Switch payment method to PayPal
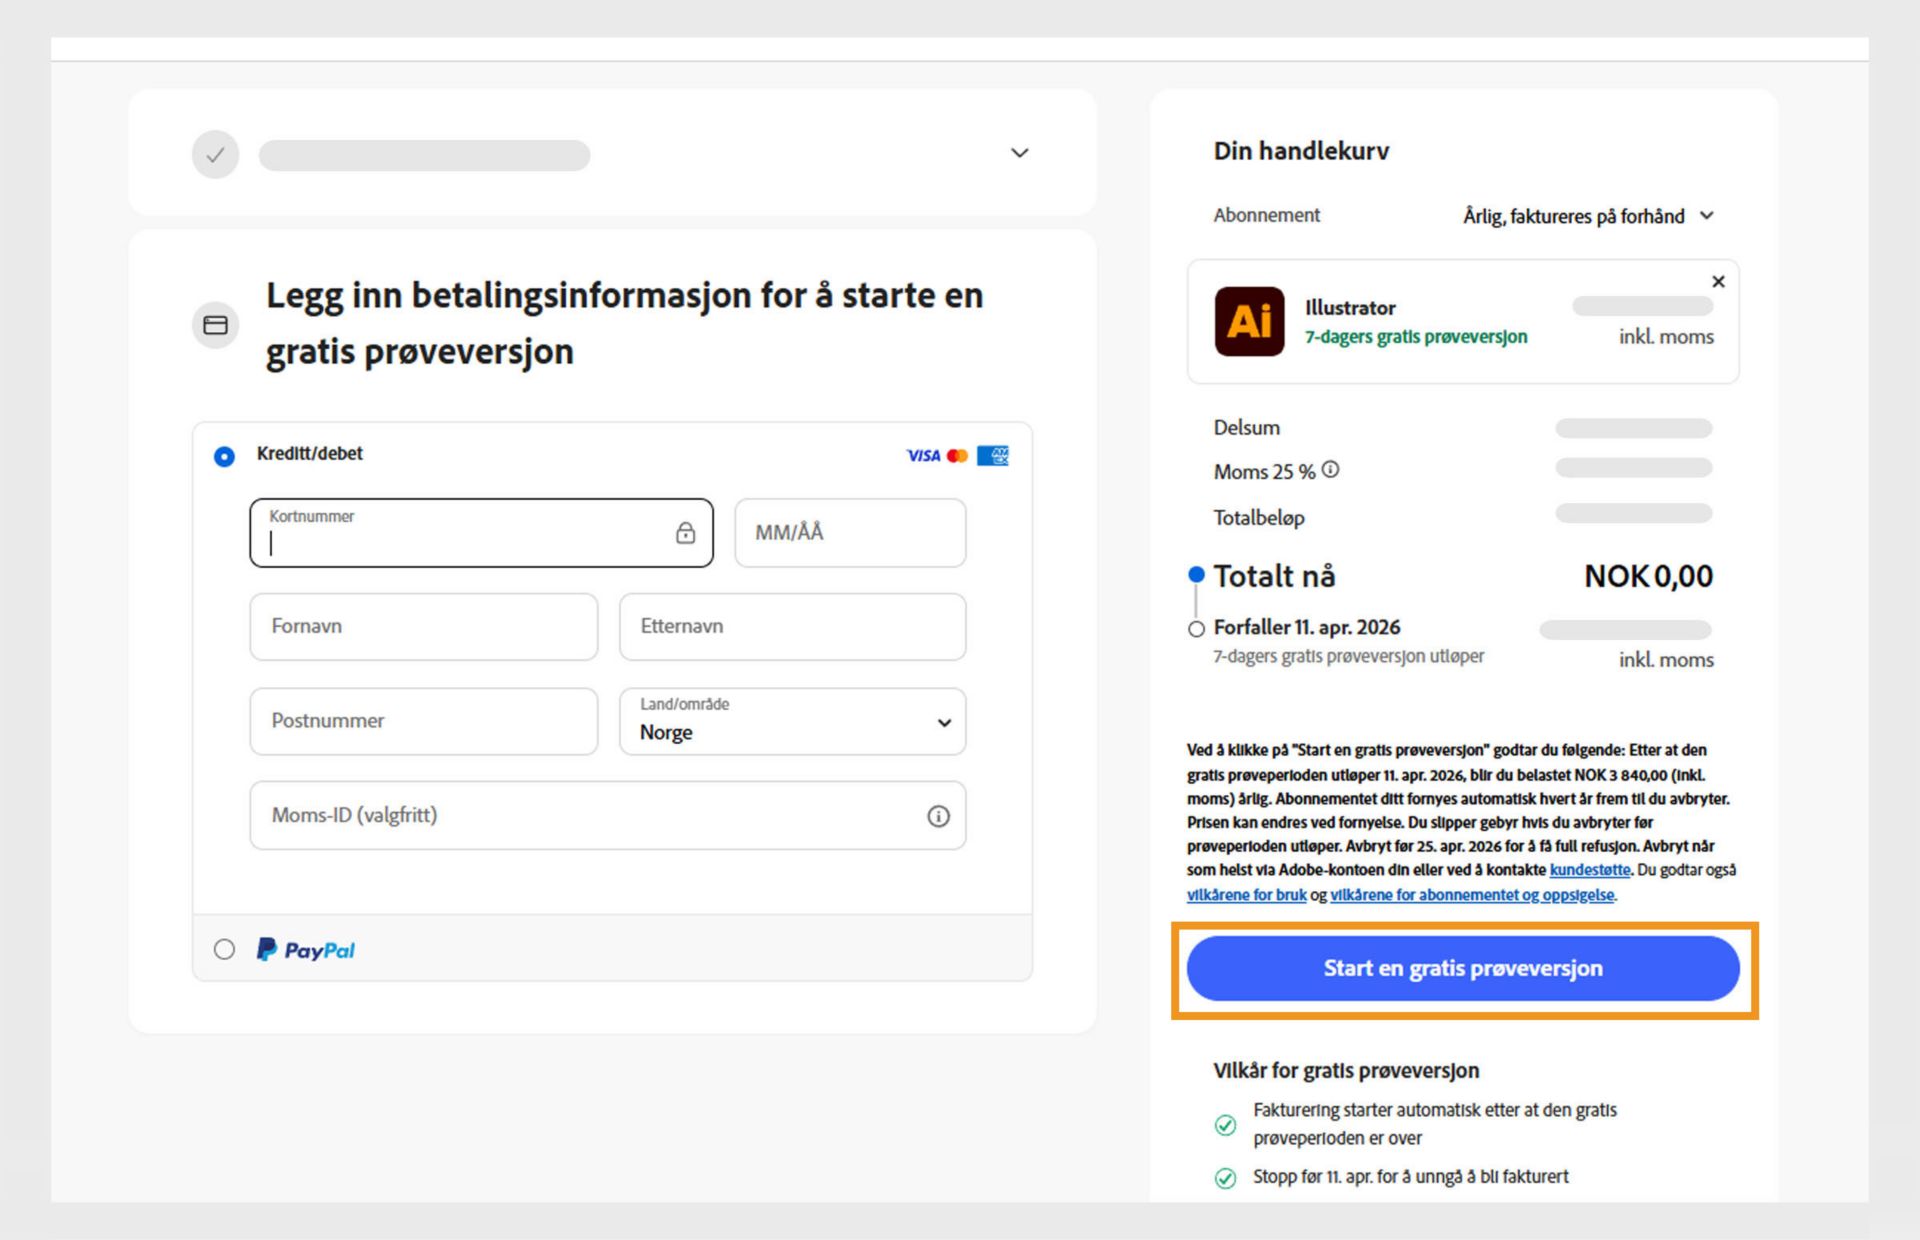This screenshot has height=1240, width=1920. pyautogui.click(x=224, y=949)
